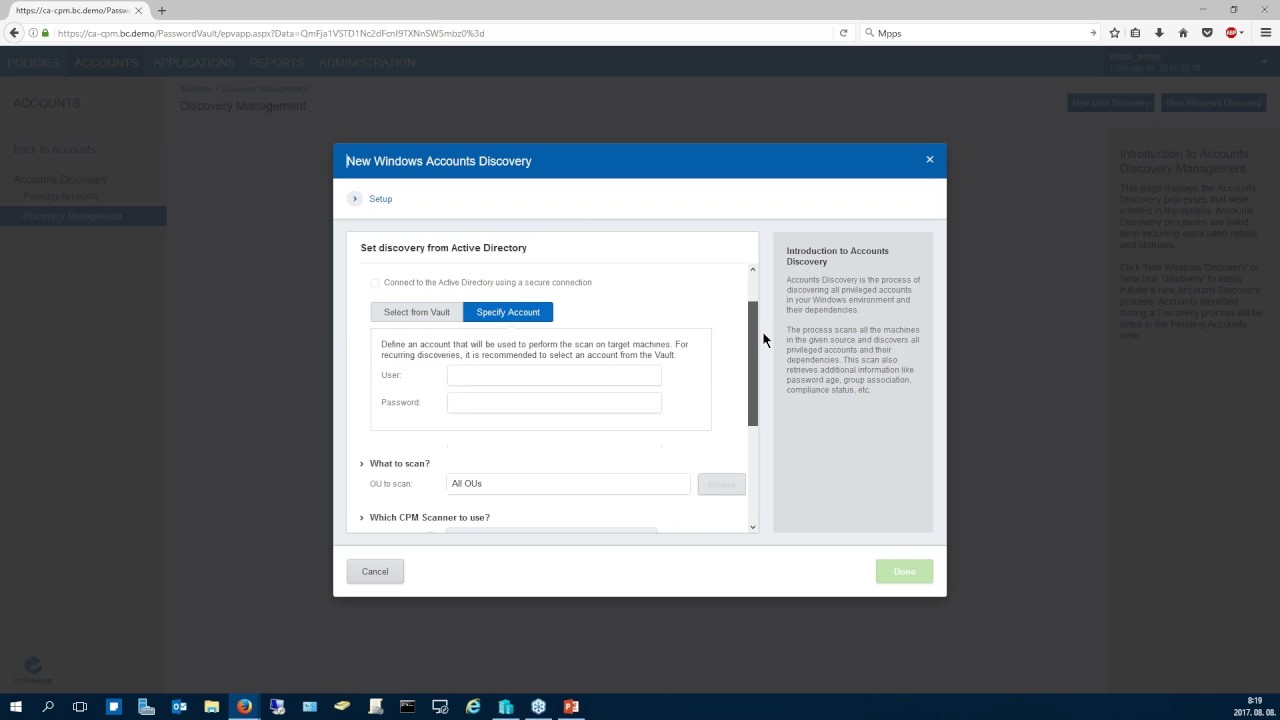
Task: Expand the Which CPM Scanner to use? section
Action: click(362, 518)
